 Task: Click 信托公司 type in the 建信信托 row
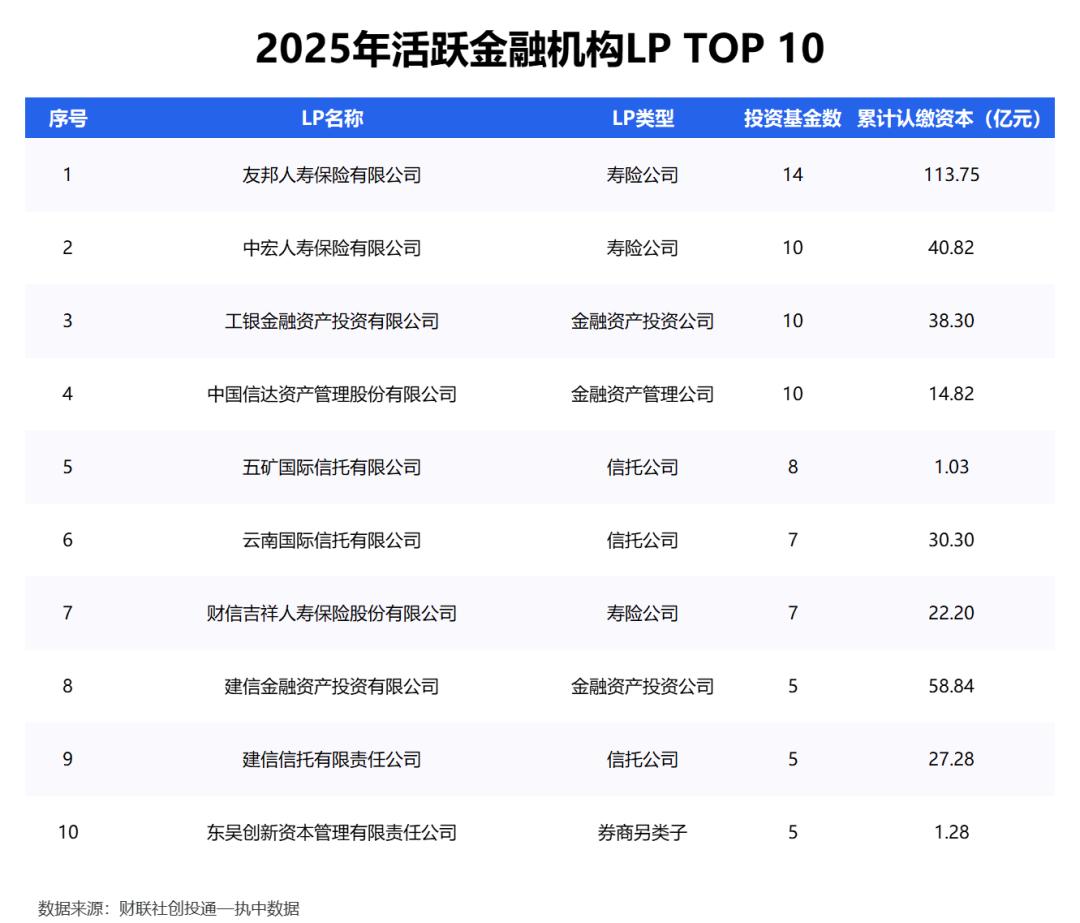643,759
